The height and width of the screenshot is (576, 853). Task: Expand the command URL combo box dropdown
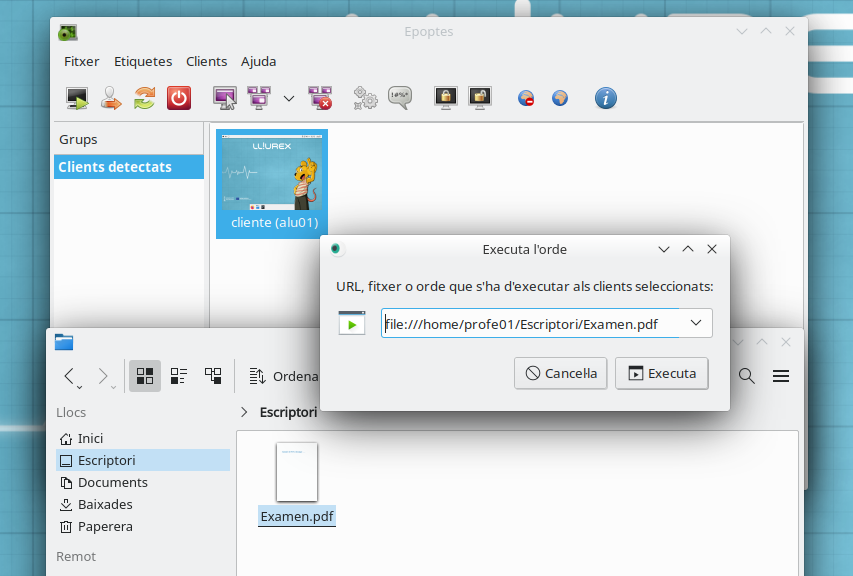(x=696, y=323)
